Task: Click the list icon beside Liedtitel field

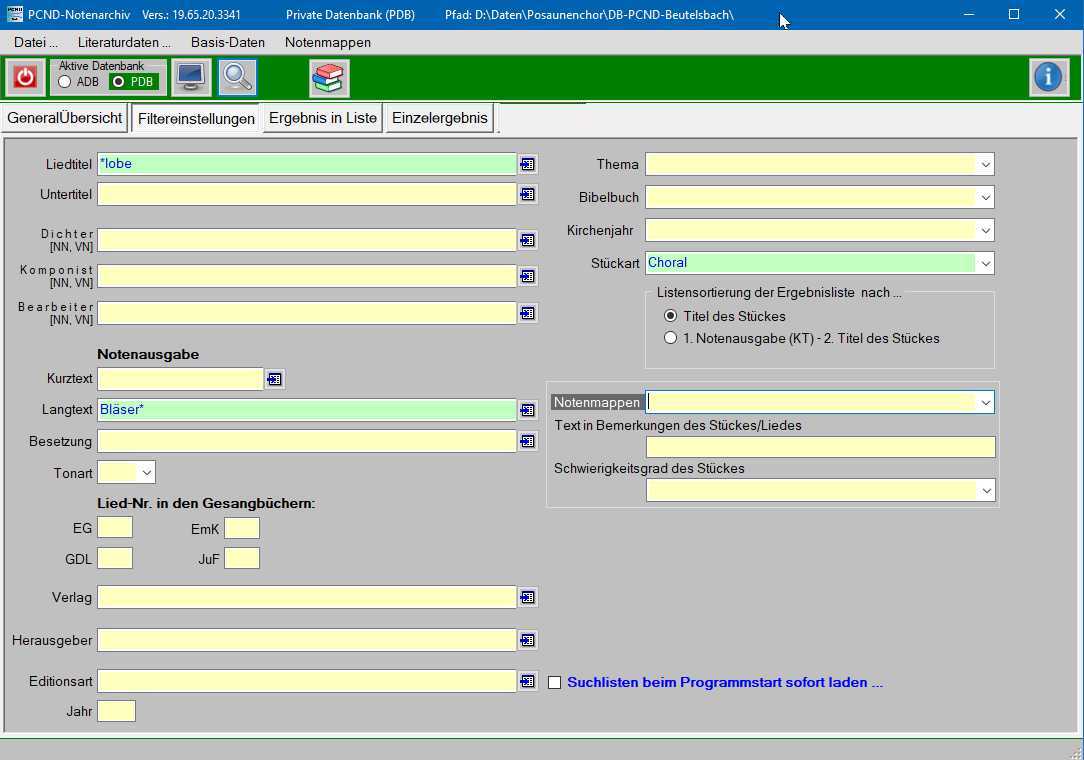Action: point(527,165)
